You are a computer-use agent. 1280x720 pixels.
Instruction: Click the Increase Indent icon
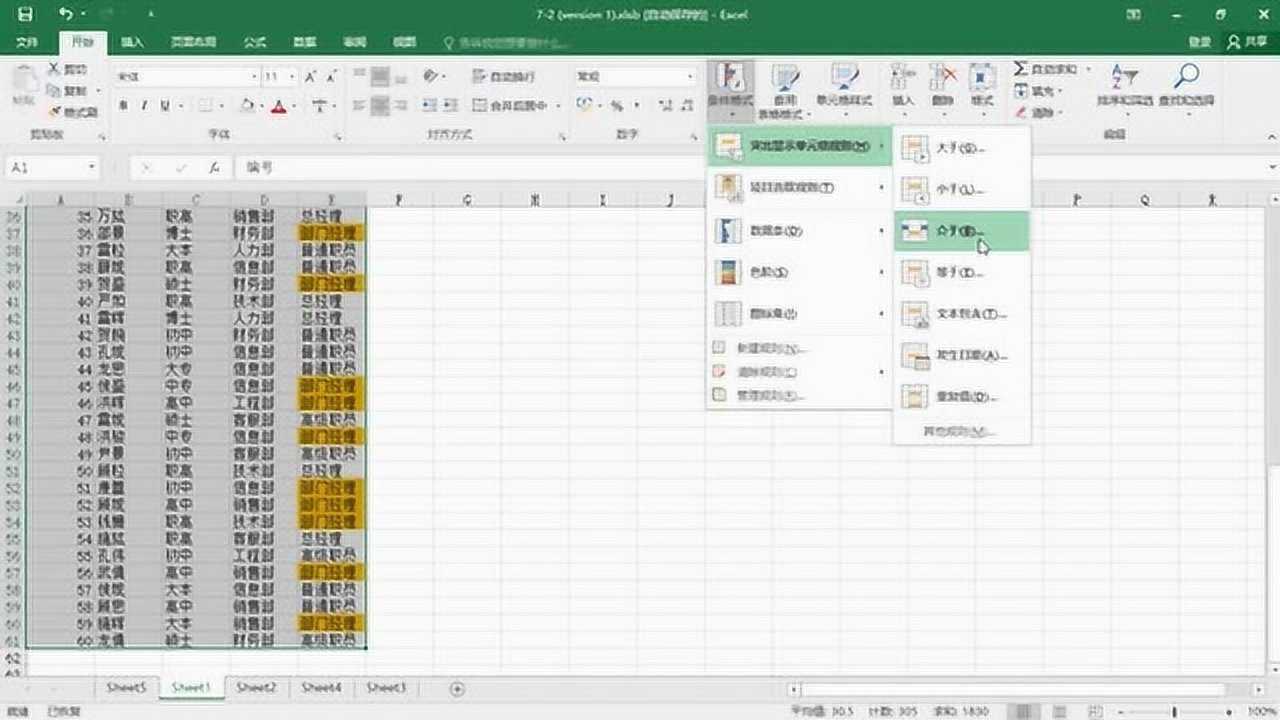452,105
